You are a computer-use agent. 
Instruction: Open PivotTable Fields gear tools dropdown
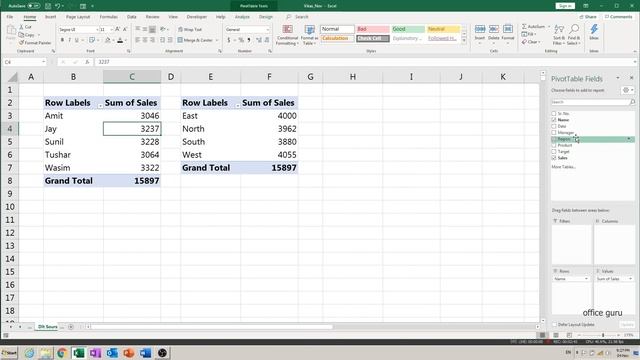point(628,90)
